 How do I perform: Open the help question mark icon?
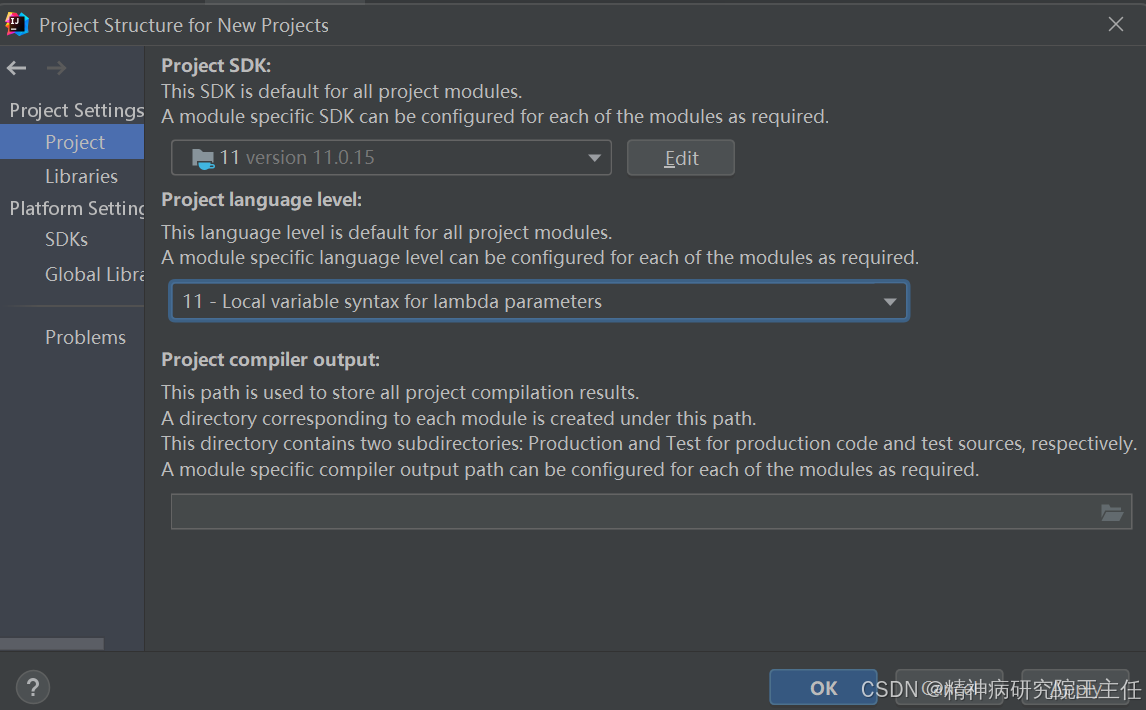pos(32,687)
